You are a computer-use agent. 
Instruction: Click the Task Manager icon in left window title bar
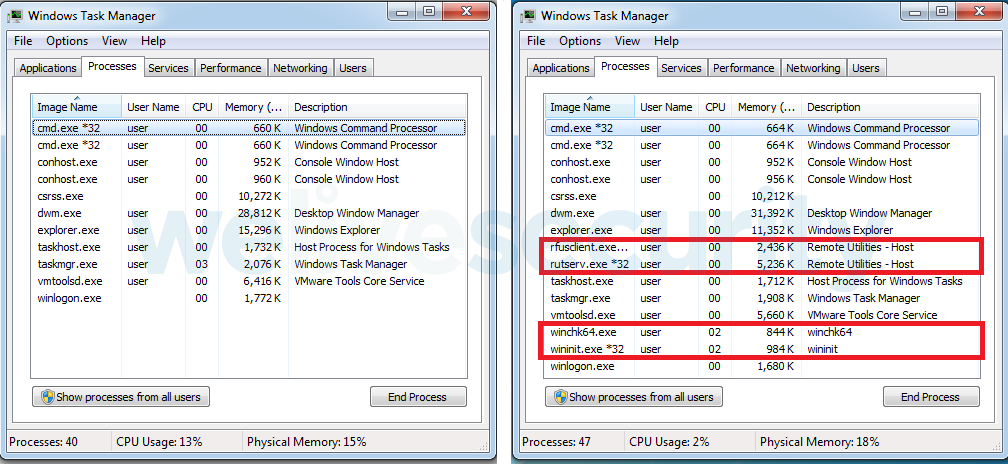click(x=16, y=16)
